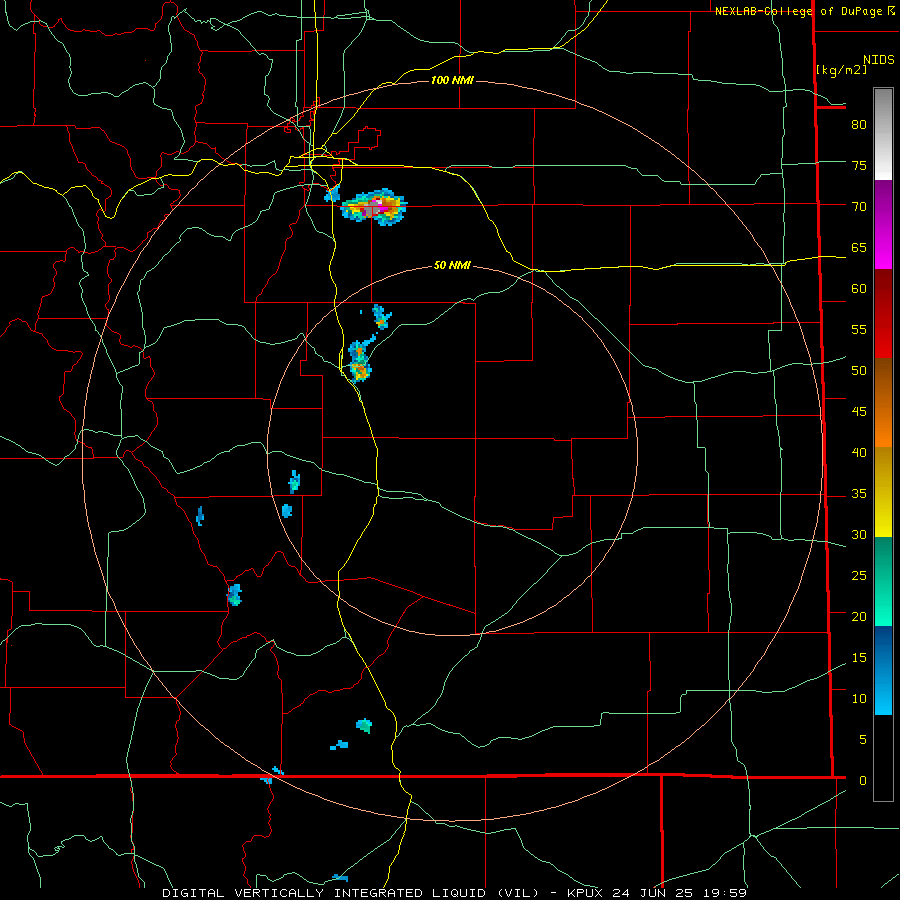Click the large storm cell with magenta core
Image resolution: width=900 pixels, height=900 pixels.
tap(374, 207)
